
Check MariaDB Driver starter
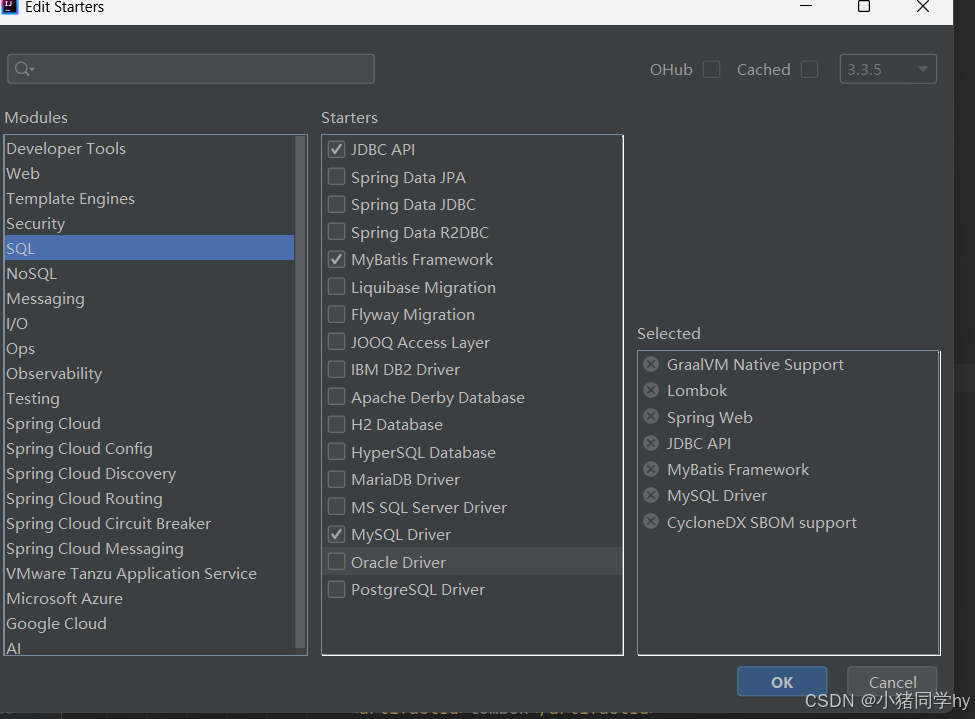336,479
